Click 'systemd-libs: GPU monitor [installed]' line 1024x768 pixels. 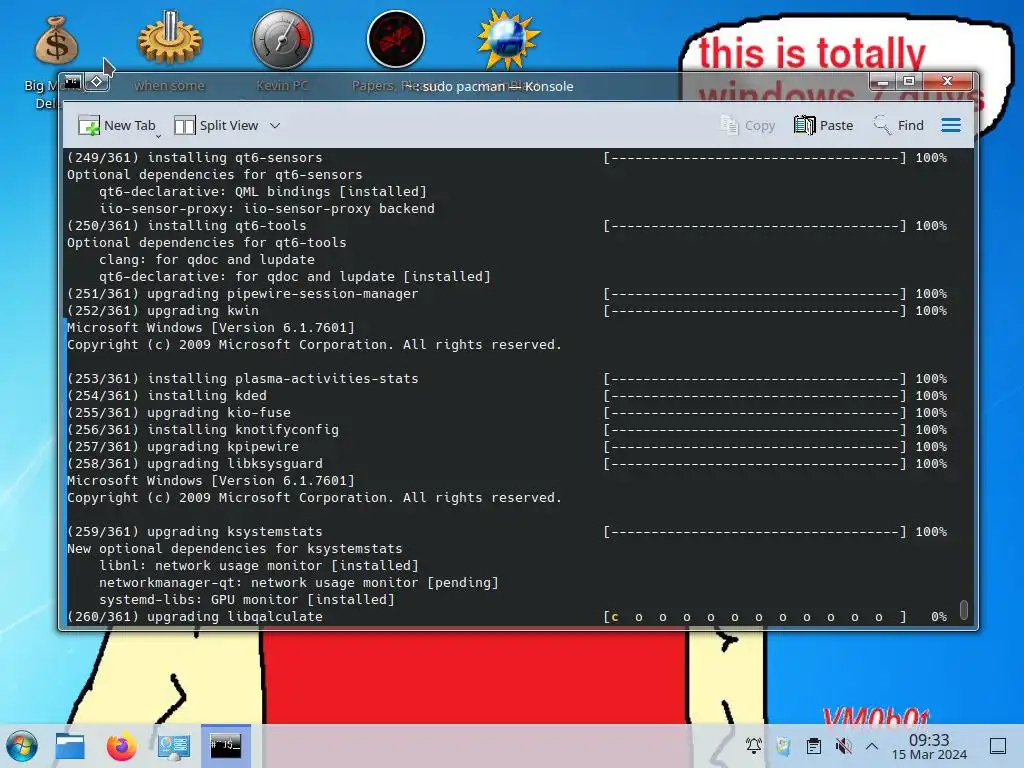click(247, 600)
